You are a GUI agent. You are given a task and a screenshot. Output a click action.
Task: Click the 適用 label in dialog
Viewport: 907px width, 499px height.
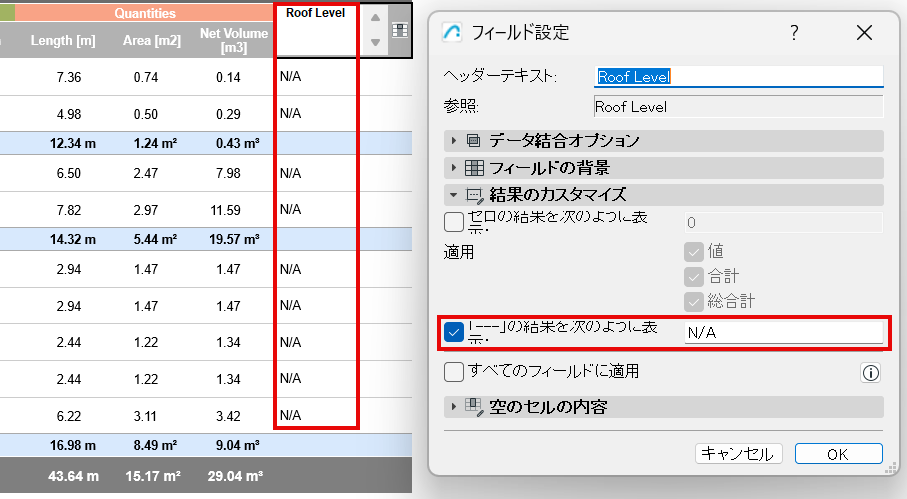[459, 252]
